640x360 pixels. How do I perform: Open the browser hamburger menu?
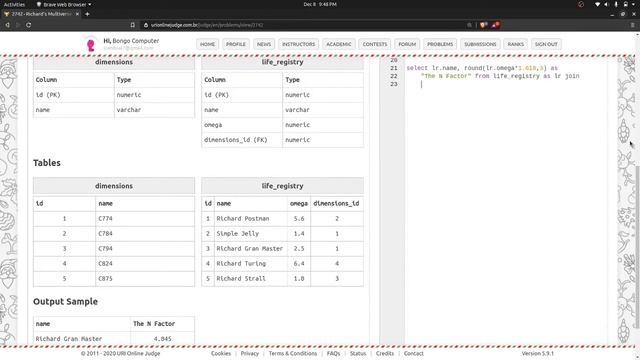click(633, 25)
